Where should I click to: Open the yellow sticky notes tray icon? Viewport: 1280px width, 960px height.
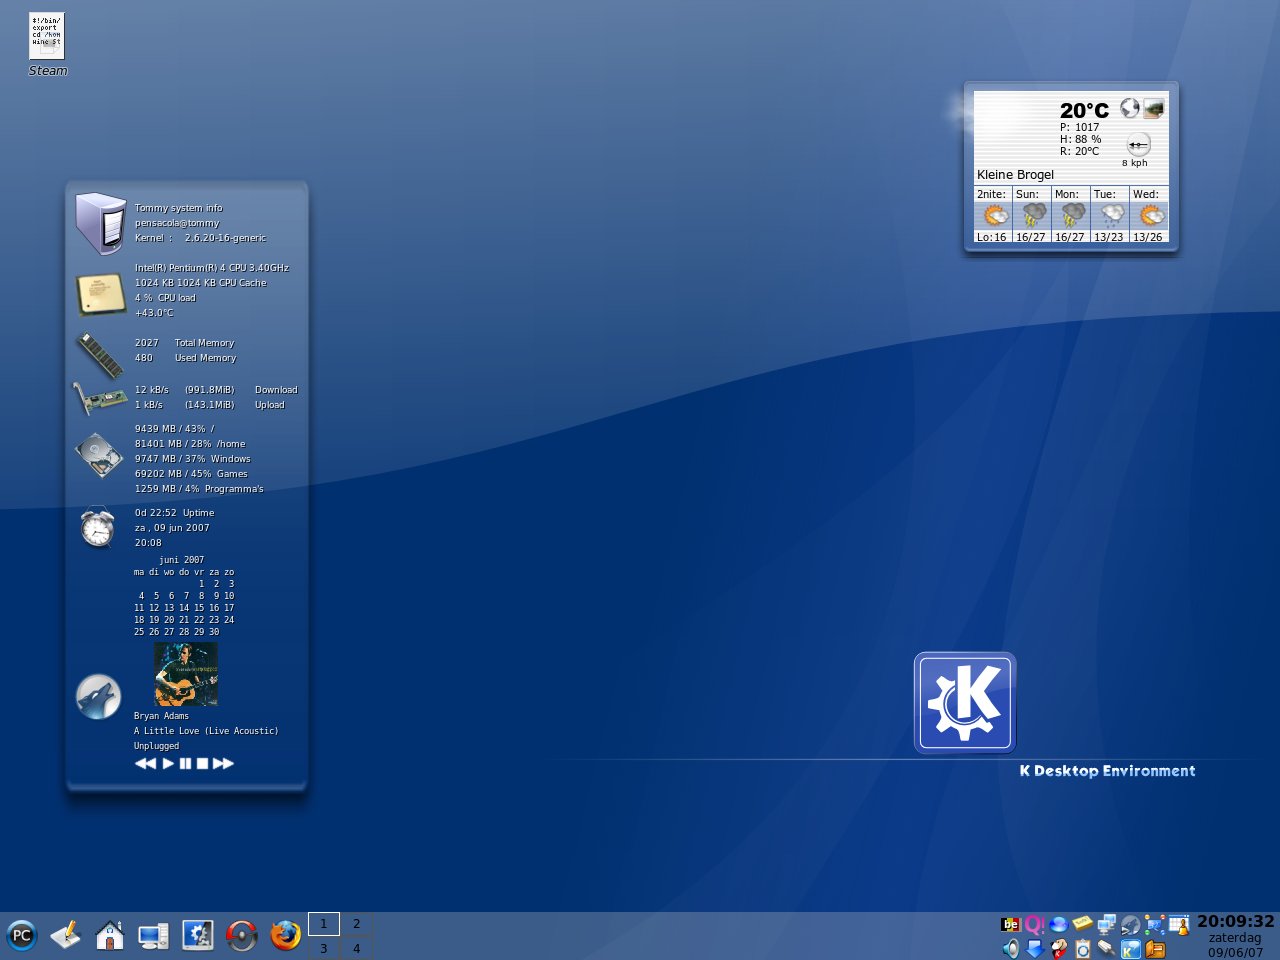click(x=1083, y=923)
